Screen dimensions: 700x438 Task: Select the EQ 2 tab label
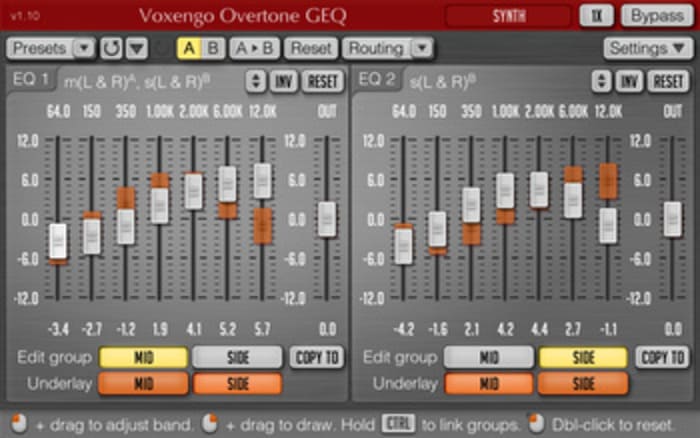(377, 79)
